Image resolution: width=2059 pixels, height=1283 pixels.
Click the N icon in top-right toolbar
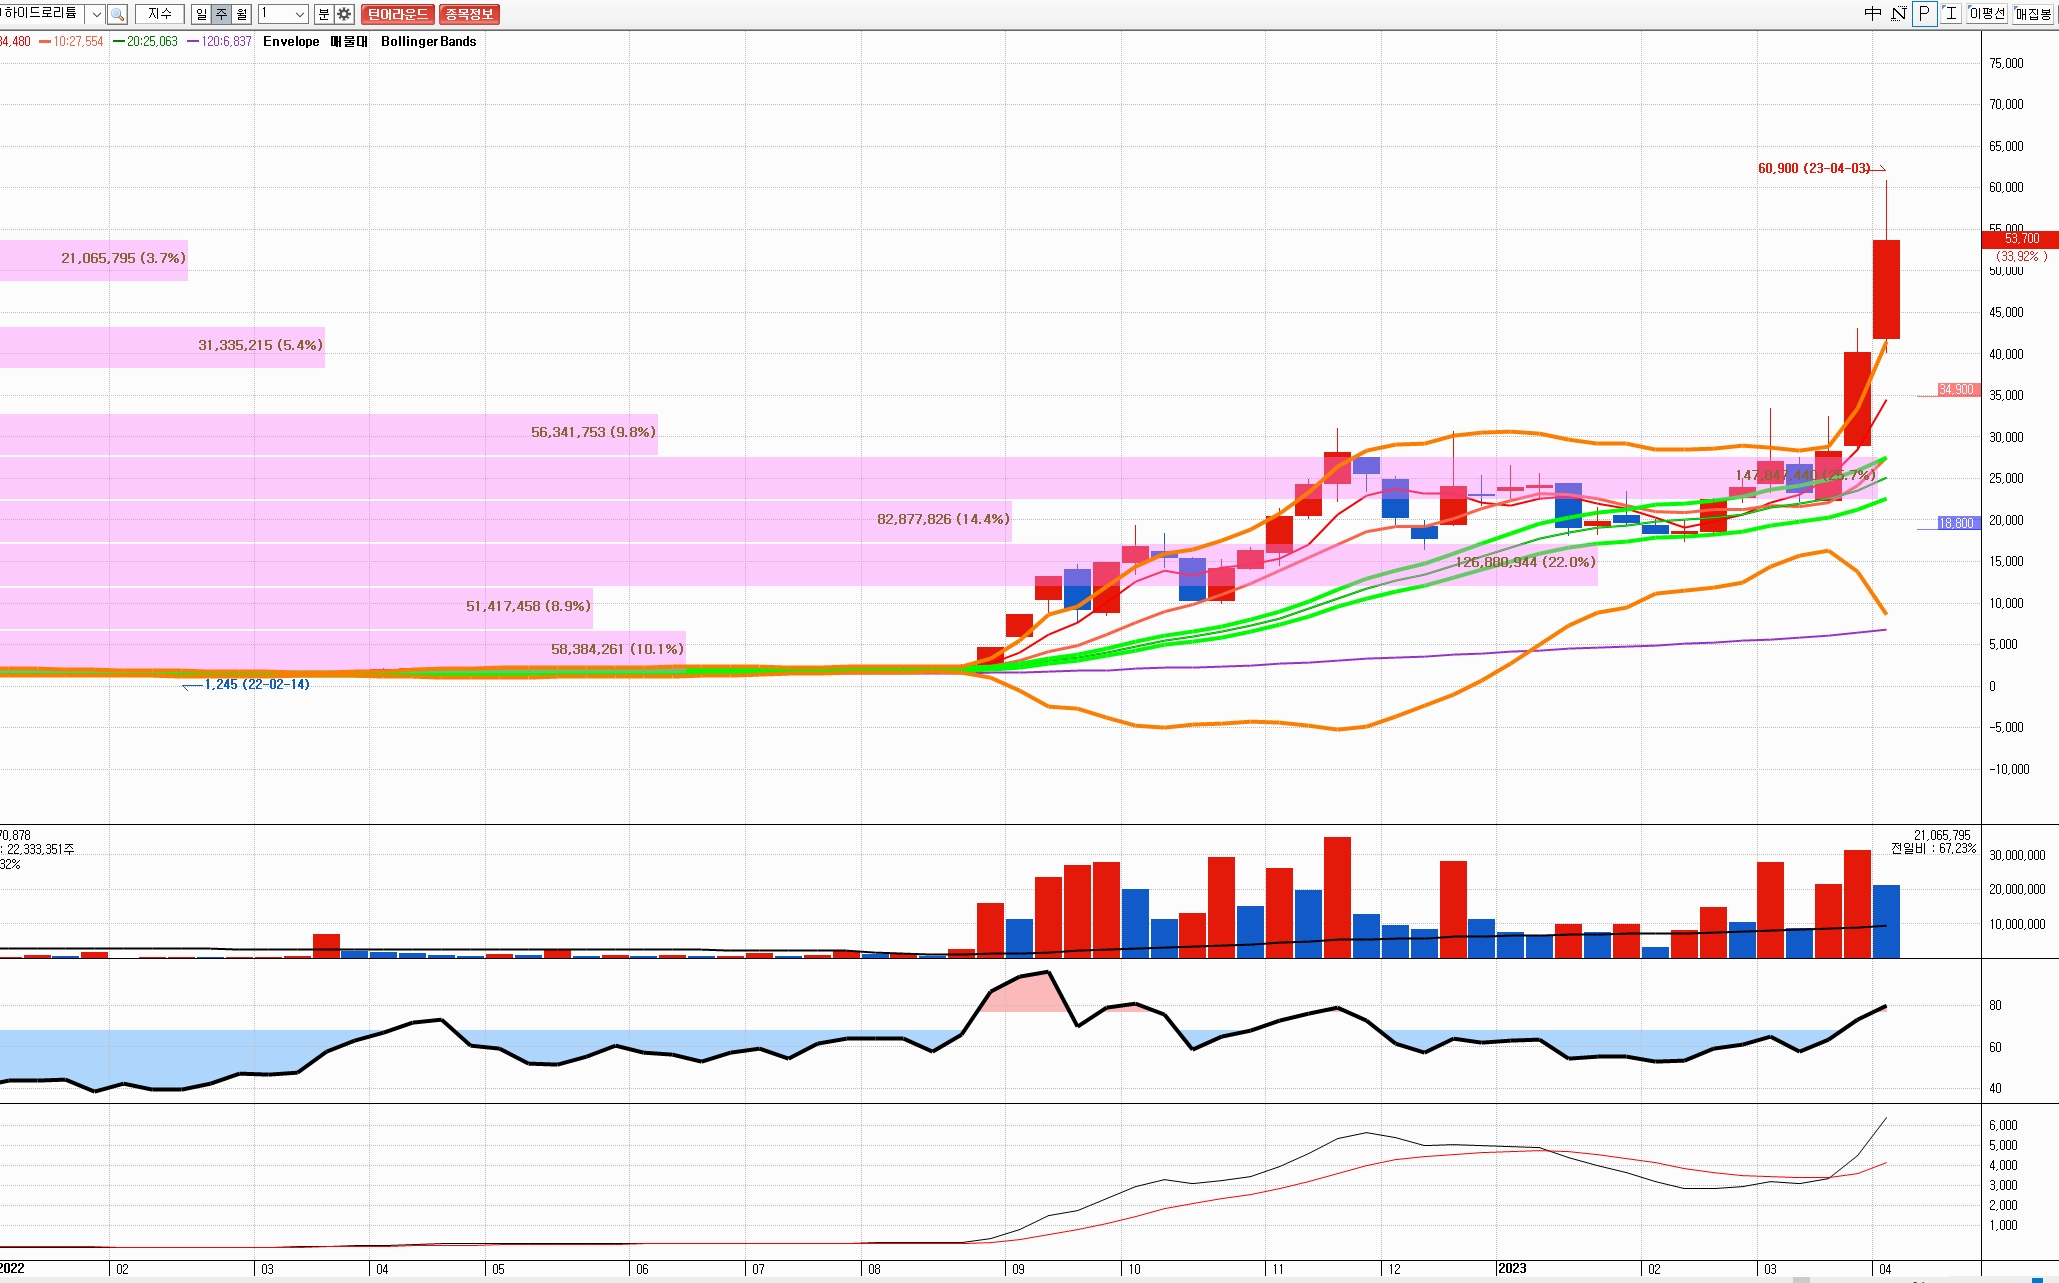point(1898,13)
